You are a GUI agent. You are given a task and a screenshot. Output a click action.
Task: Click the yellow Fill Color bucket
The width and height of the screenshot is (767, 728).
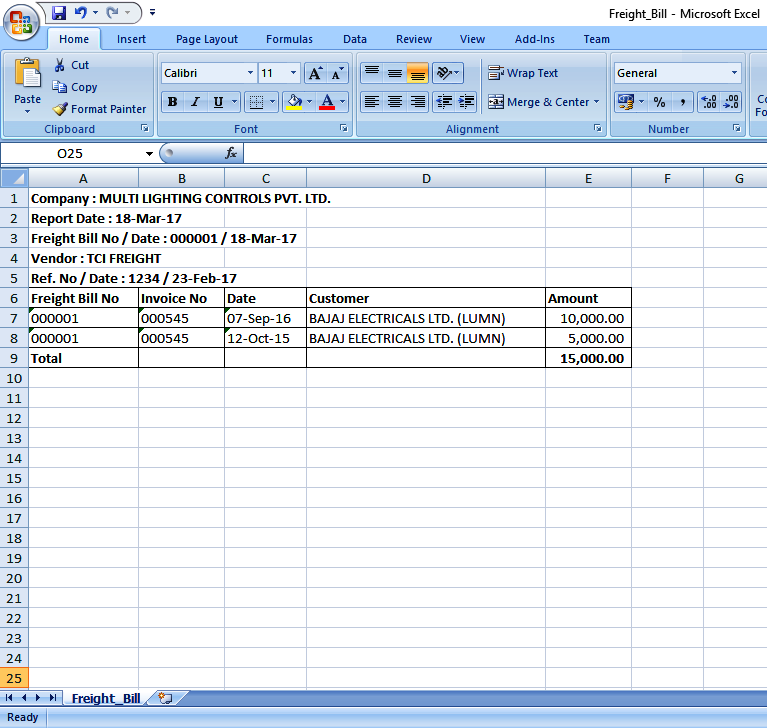tap(293, 102)
